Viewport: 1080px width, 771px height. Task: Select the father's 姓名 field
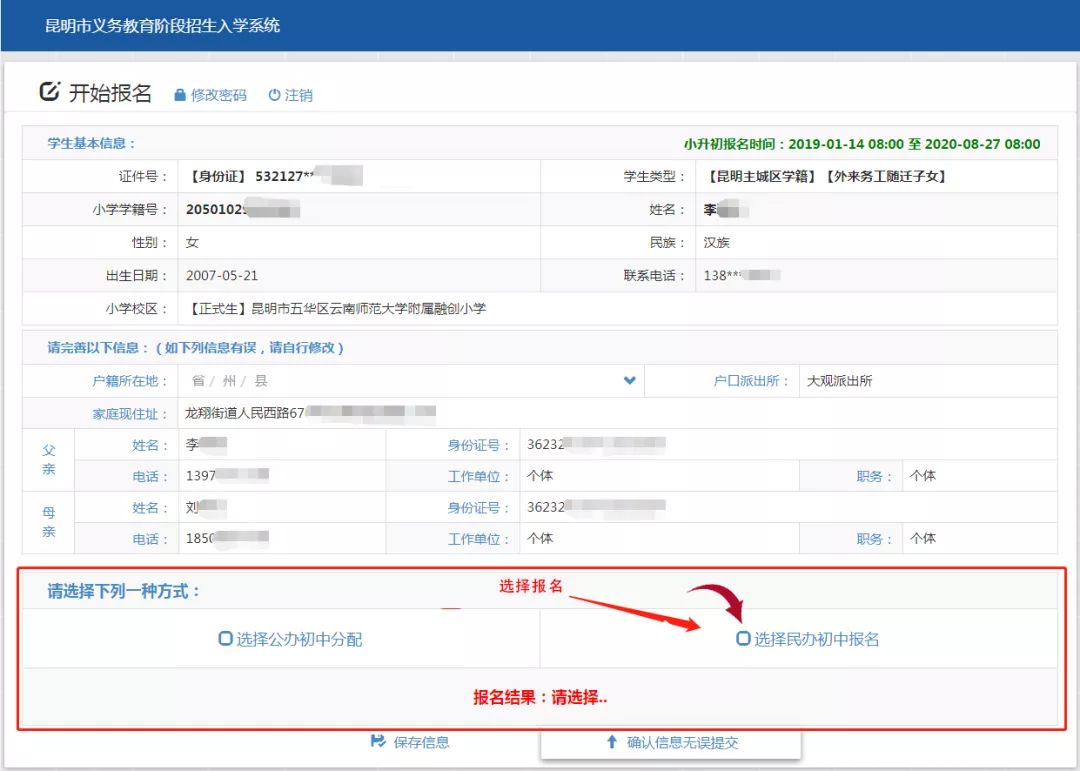point(280,445)
